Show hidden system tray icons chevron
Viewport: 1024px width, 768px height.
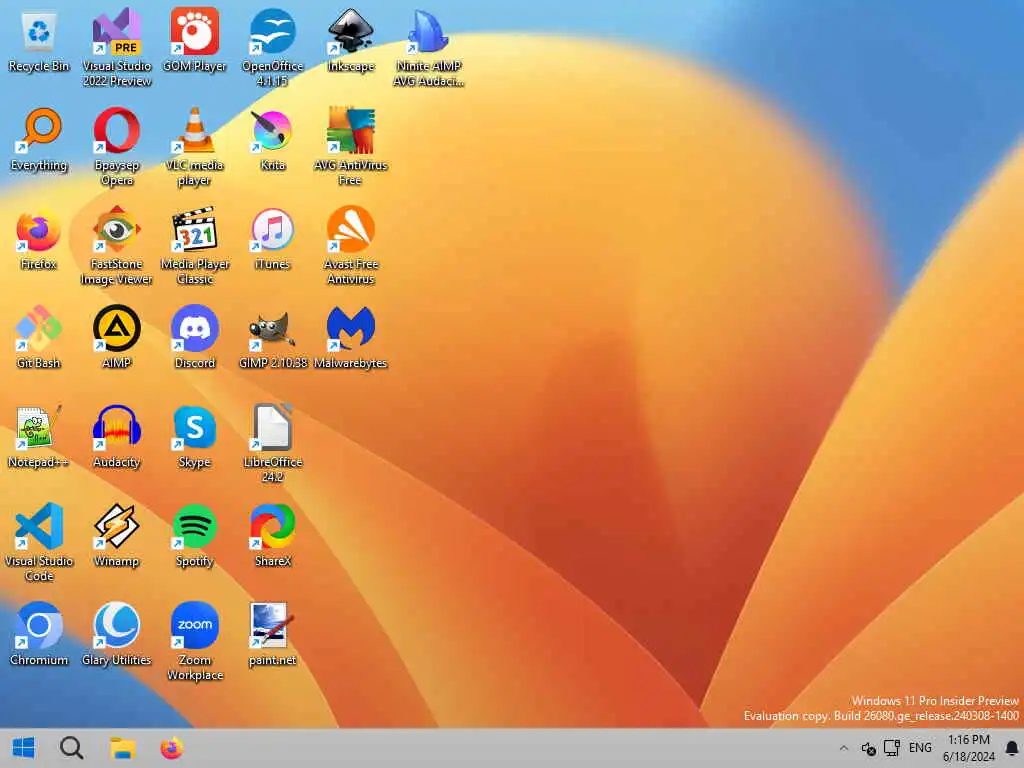pos(844,748)
